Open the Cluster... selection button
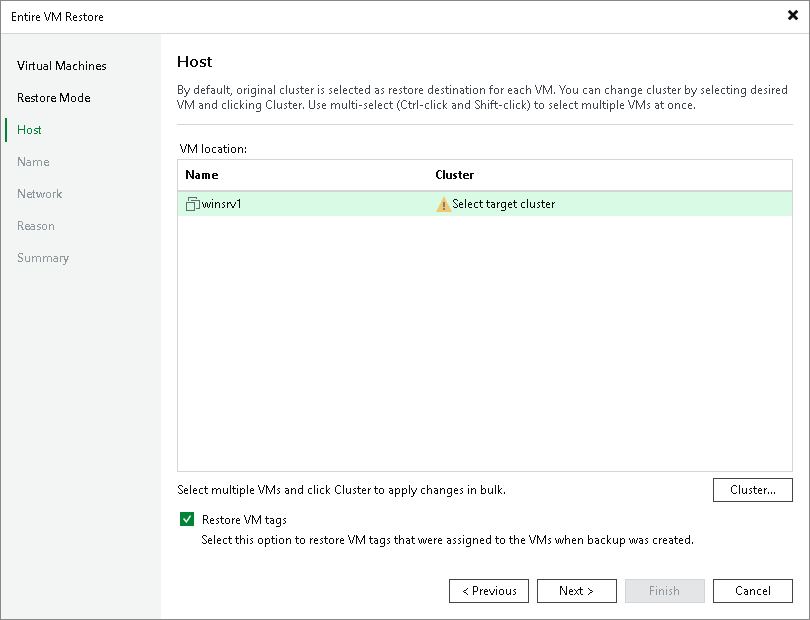Image resolution: width=810 pixels, height=620 pixels. tap(752, 490)
